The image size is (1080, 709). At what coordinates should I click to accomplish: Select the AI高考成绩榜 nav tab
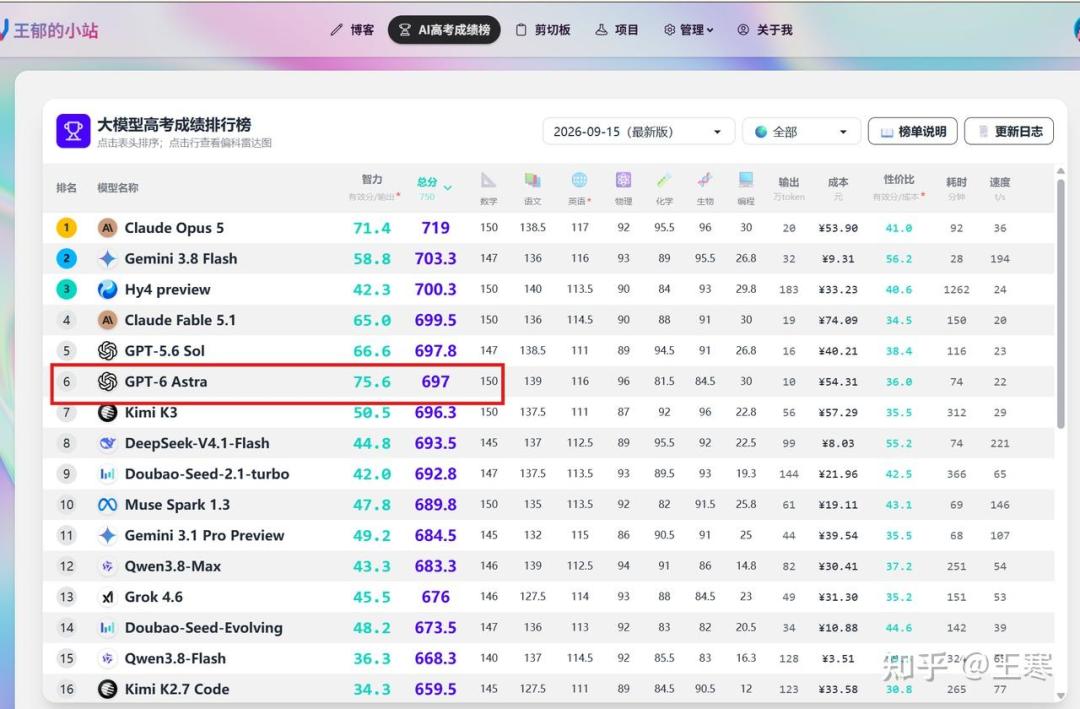(x=444, y=30)
